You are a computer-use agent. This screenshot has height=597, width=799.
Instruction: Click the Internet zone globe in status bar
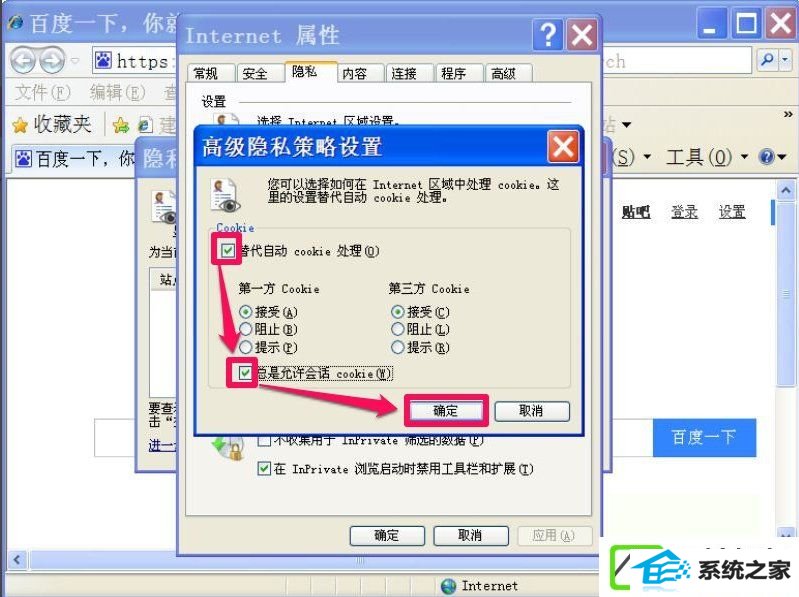pos(448,586)
